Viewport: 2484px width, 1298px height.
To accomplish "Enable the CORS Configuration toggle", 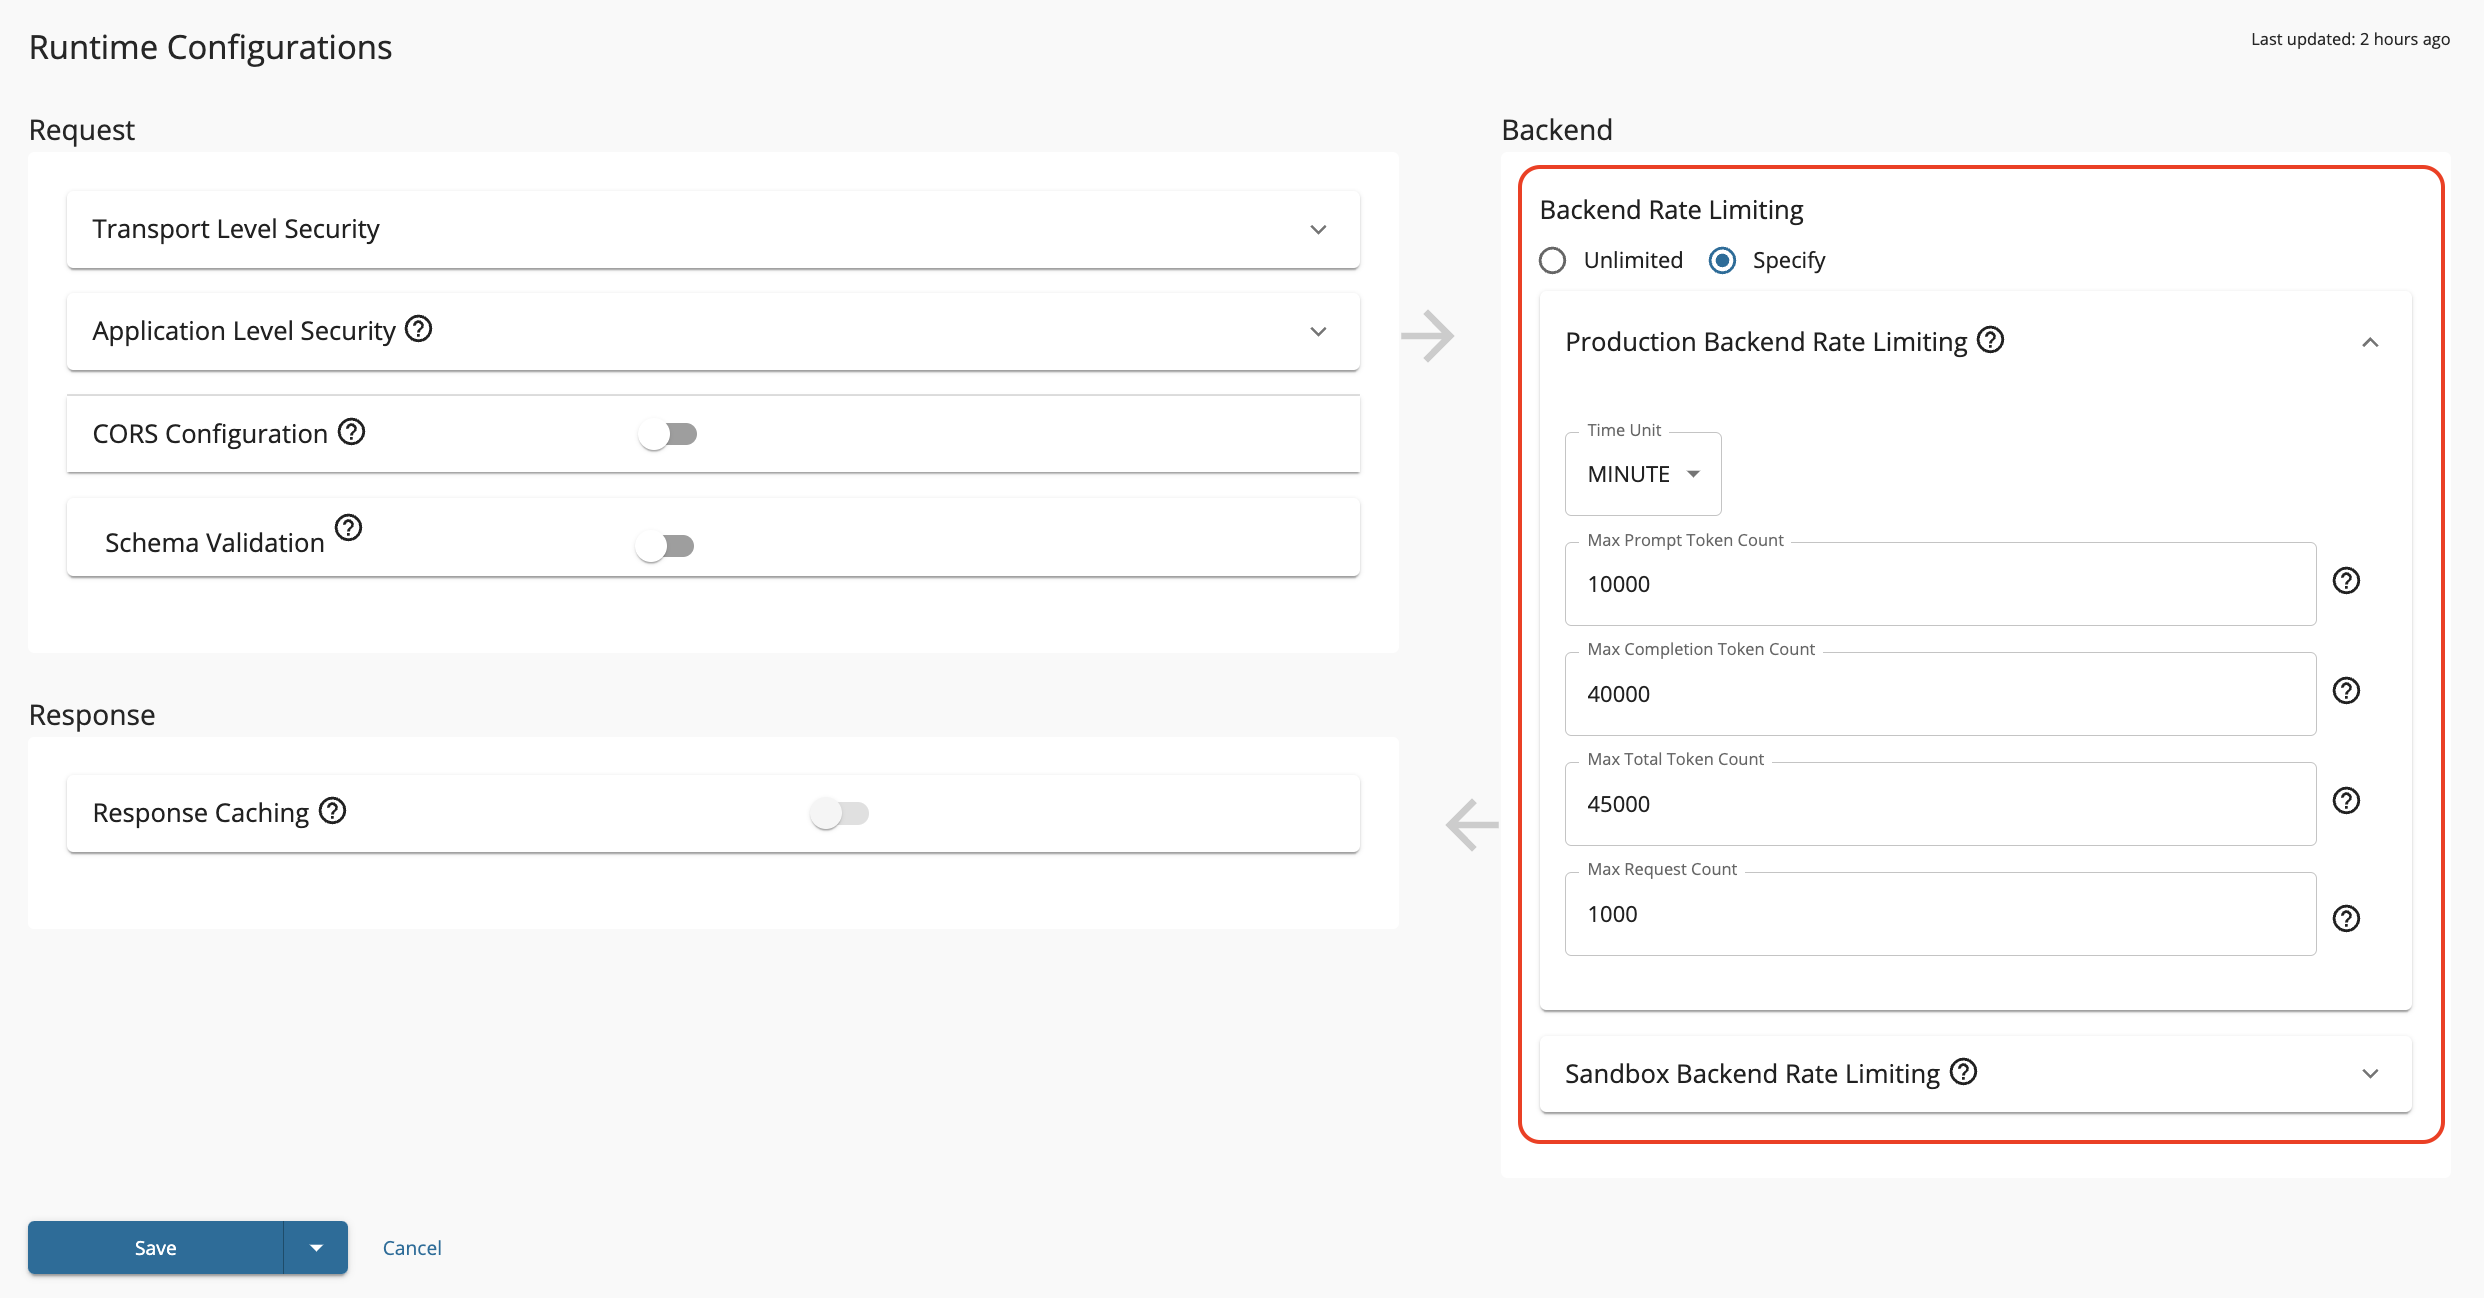I will coord(668,434).
